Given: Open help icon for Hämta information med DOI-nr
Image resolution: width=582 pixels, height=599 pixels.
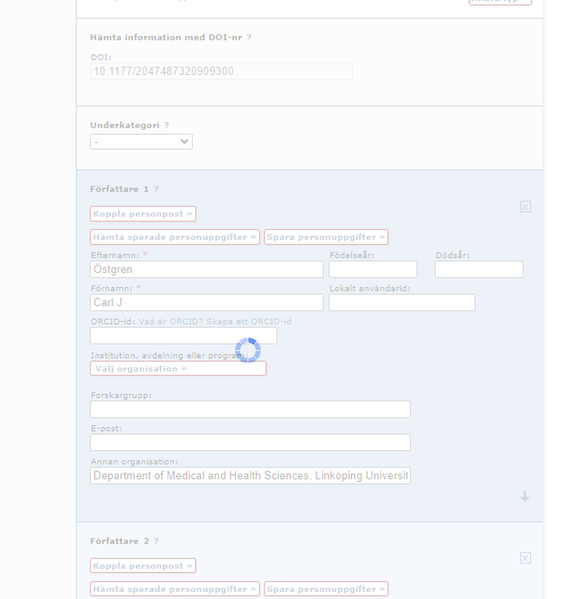Looking at the screenshot, I should (x=249, y=37).
